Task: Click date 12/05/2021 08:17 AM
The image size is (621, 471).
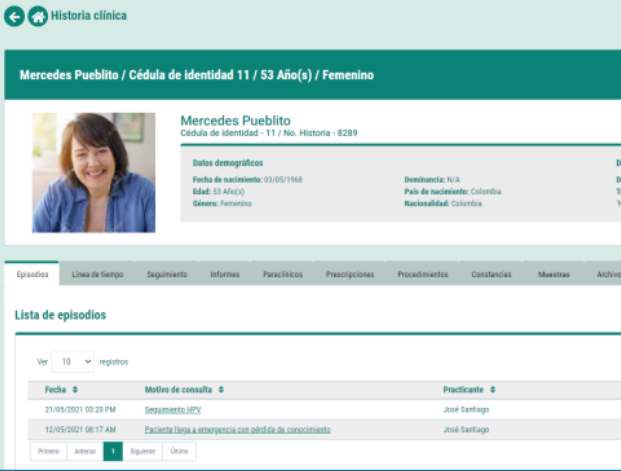Action: (80, 429)
